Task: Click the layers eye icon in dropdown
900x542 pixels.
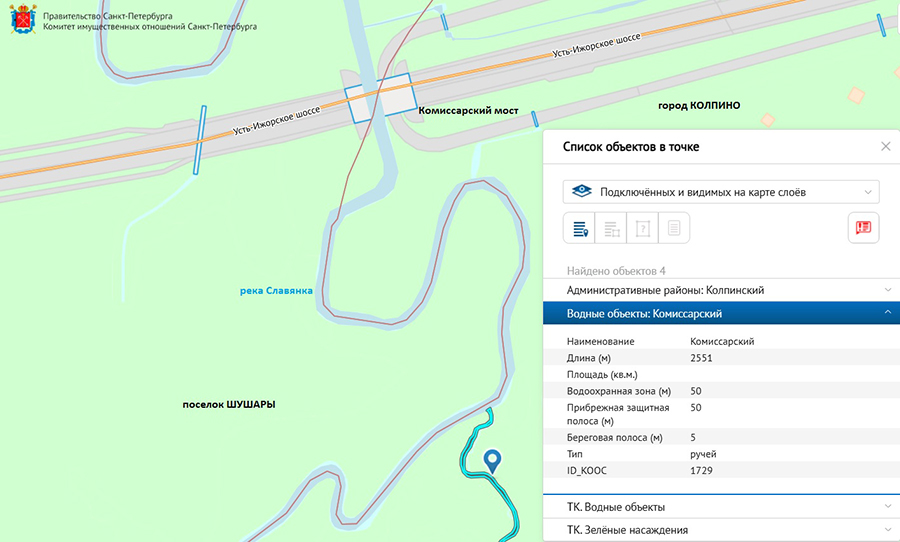Action: click(x=581, y=191)
